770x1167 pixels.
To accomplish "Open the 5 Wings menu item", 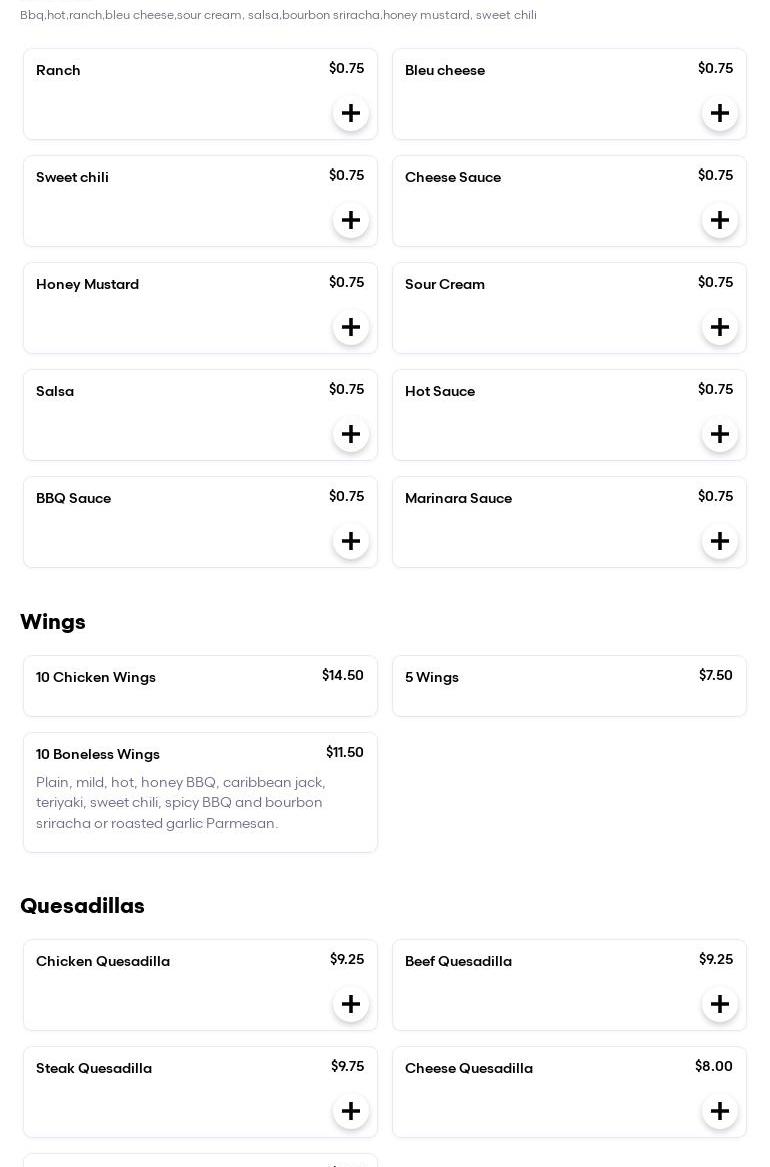I will (x=569, y=686).
